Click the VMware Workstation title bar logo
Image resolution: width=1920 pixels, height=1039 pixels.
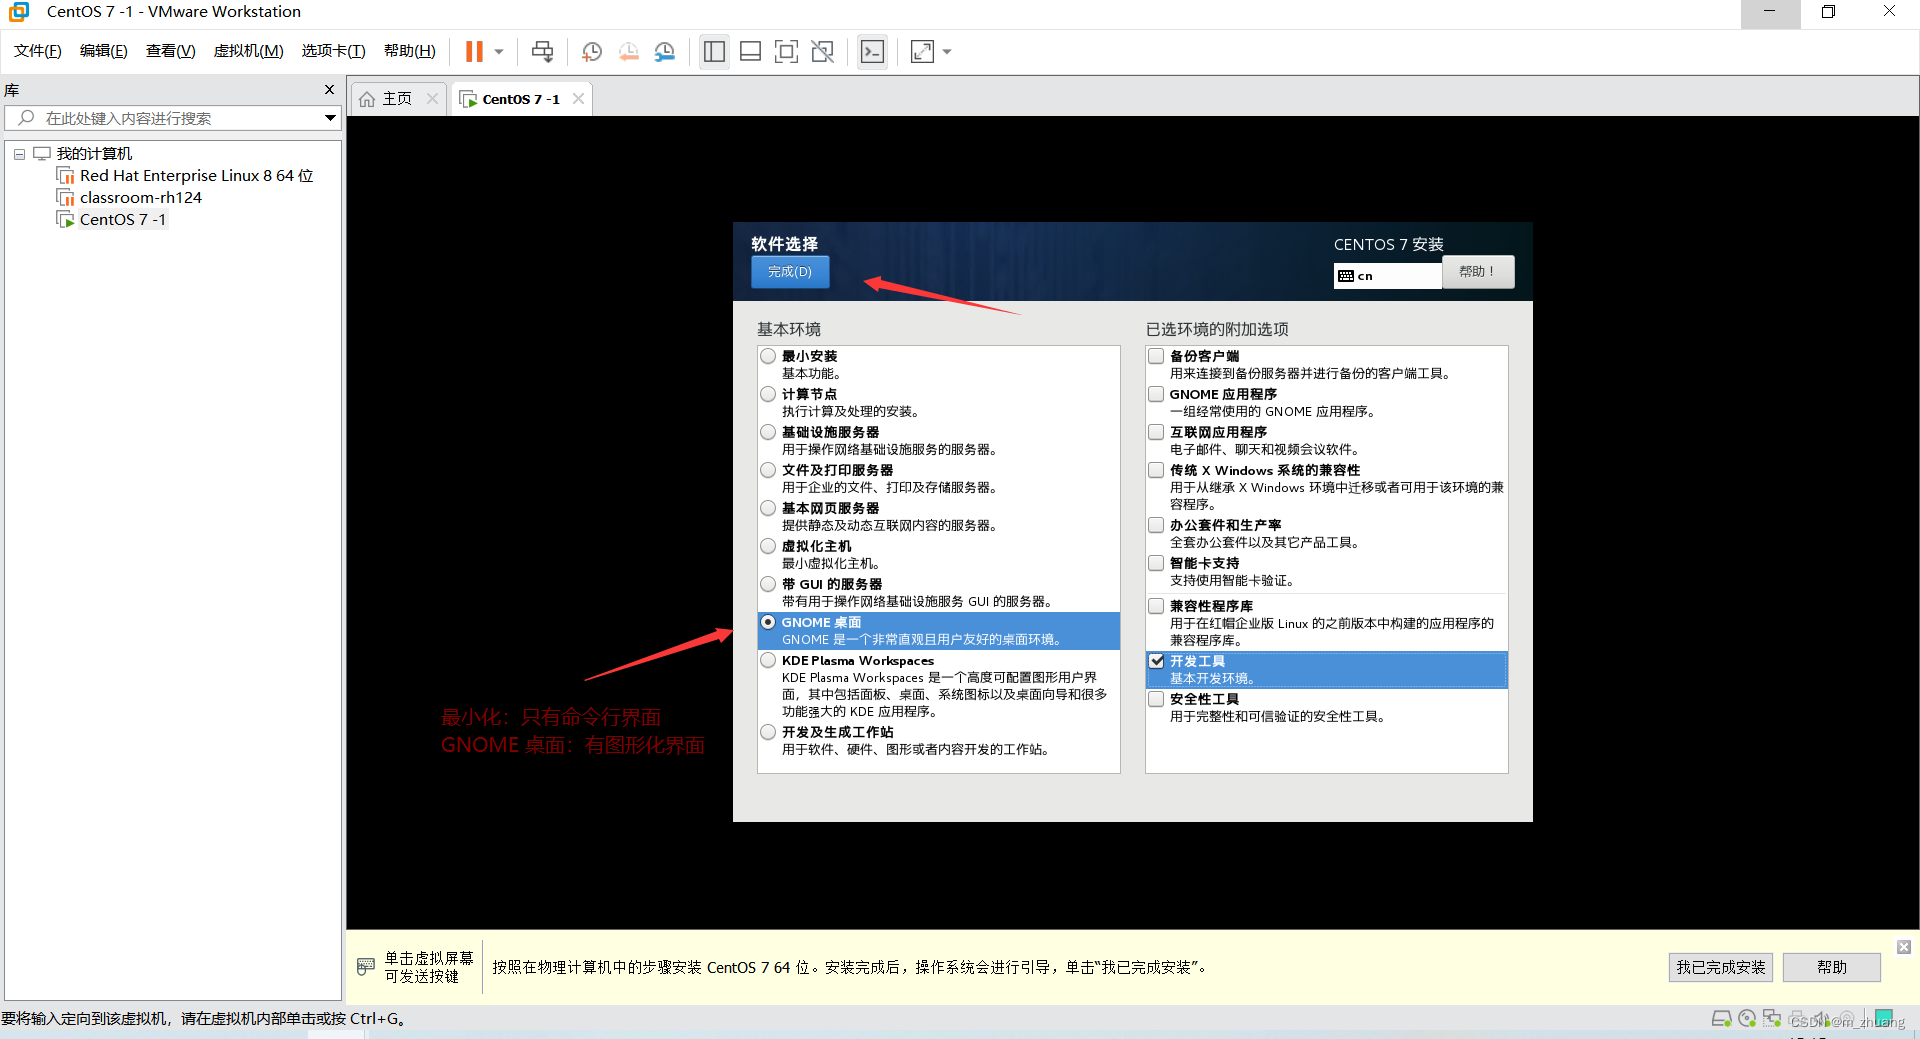[19, 12]
